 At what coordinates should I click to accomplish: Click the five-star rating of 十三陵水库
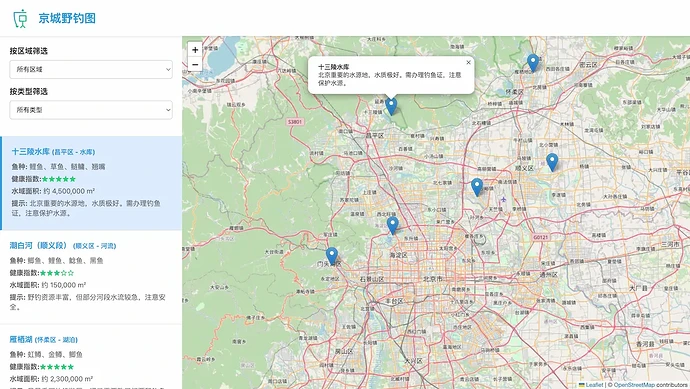pos(59,179)
